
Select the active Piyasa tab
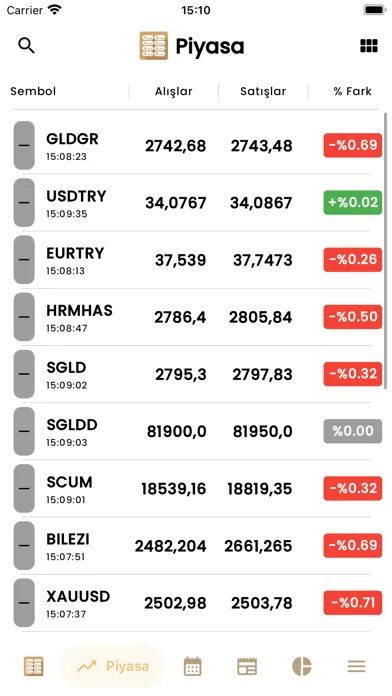point(112,666)
